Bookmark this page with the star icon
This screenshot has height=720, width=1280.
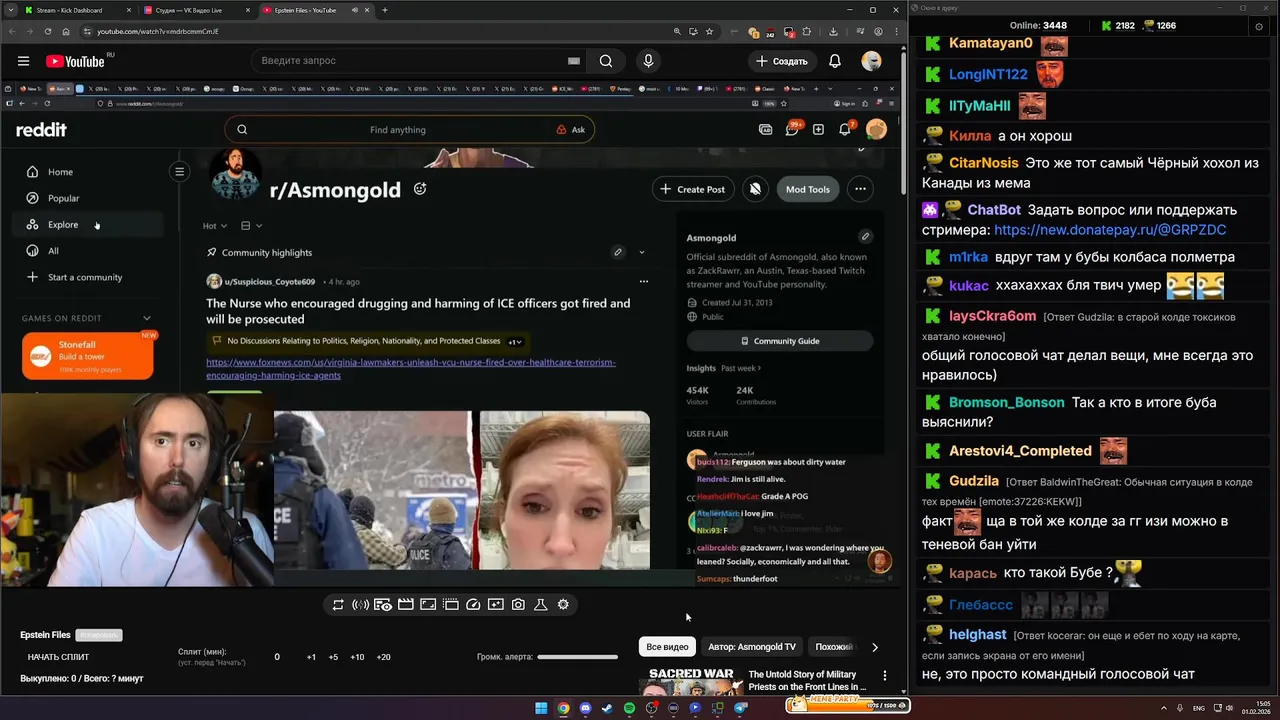[710, 31]
